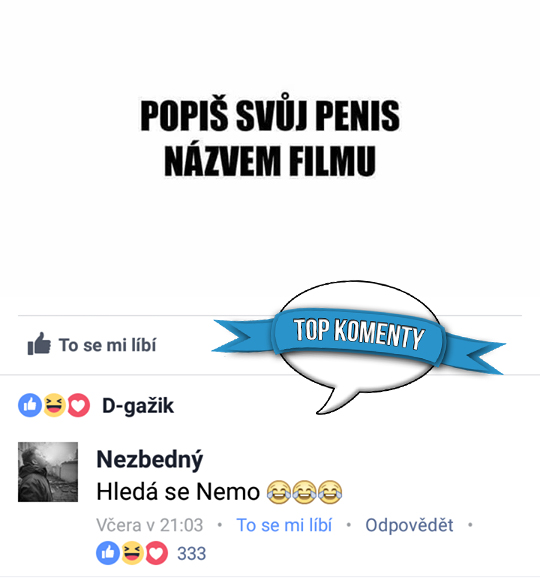Viewport: 540px width, 580px height.
Task: Click the heart icon in comment reactions
Action: pyautogui.click(x=156, y=553)
